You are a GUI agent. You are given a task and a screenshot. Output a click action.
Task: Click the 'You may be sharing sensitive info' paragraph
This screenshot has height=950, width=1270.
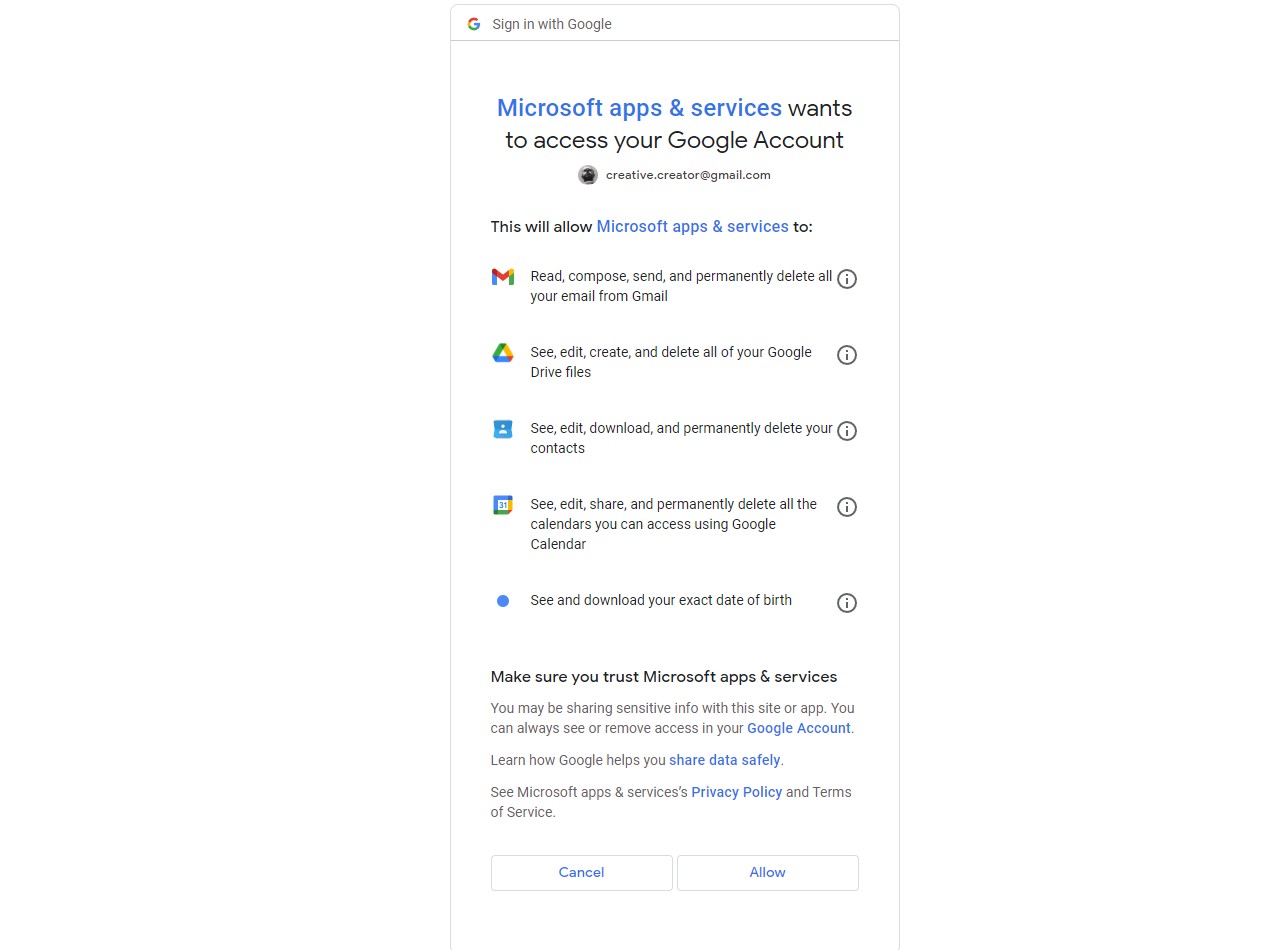(673, 718)
